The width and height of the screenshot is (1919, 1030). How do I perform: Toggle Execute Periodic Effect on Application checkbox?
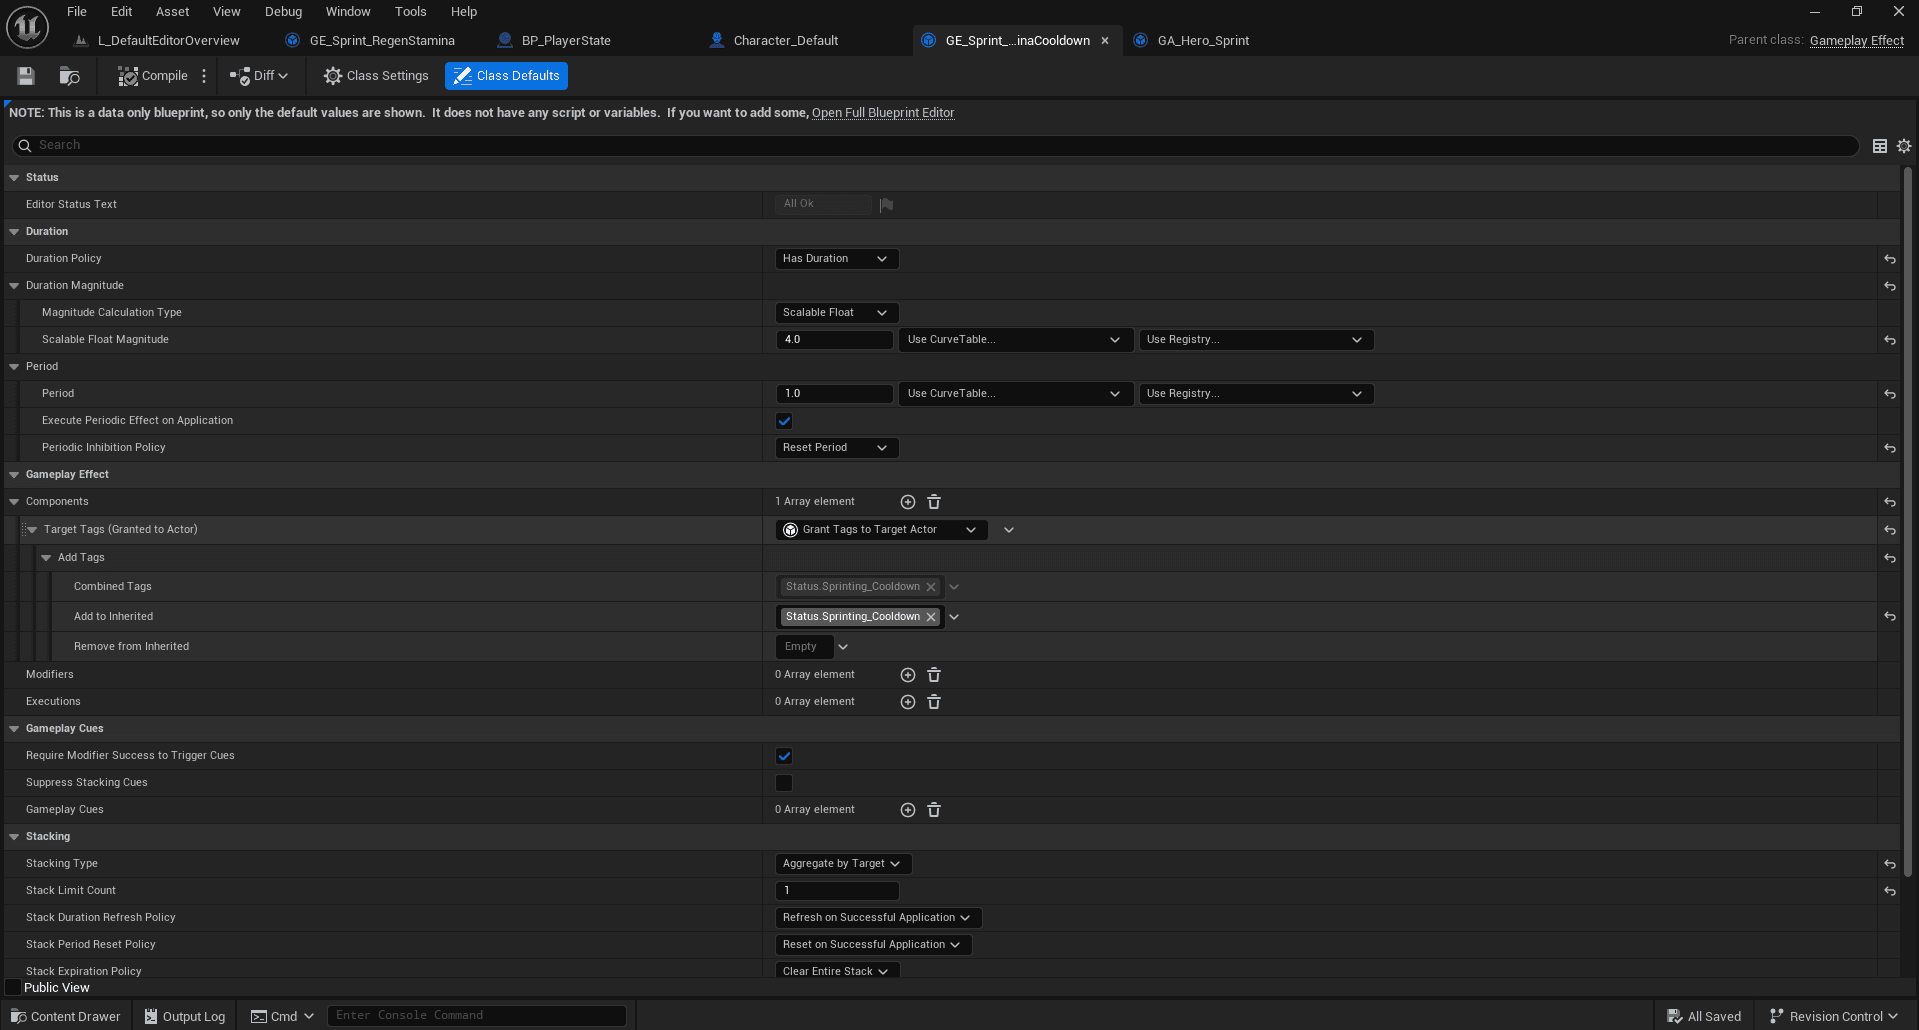coord(784,421)
